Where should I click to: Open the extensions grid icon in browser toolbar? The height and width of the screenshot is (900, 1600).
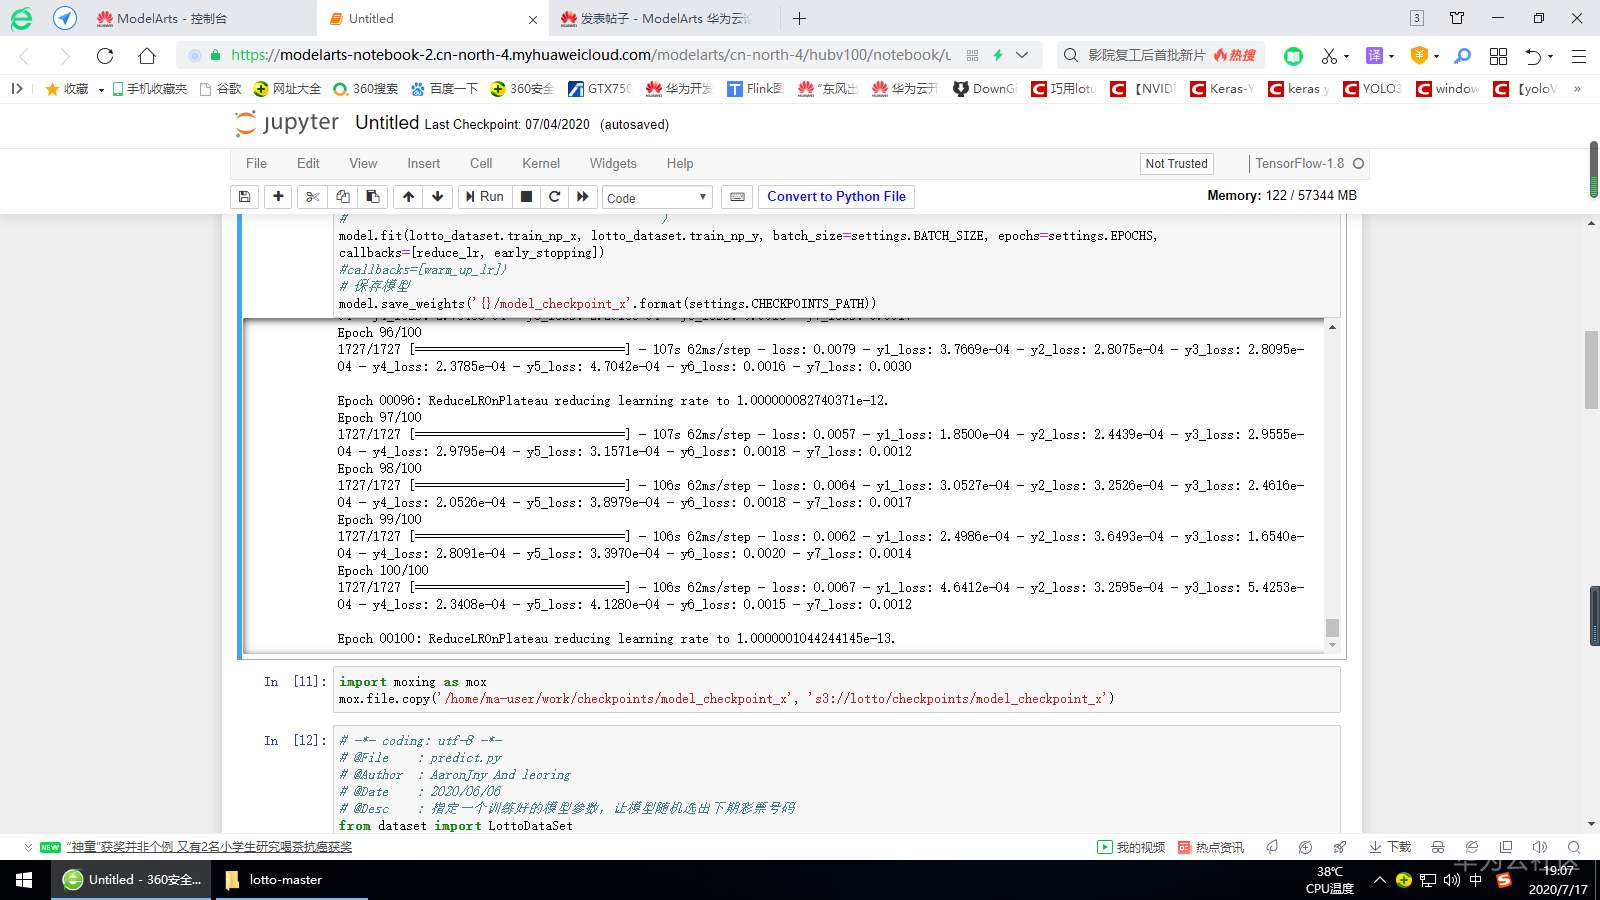[1498, 56]
